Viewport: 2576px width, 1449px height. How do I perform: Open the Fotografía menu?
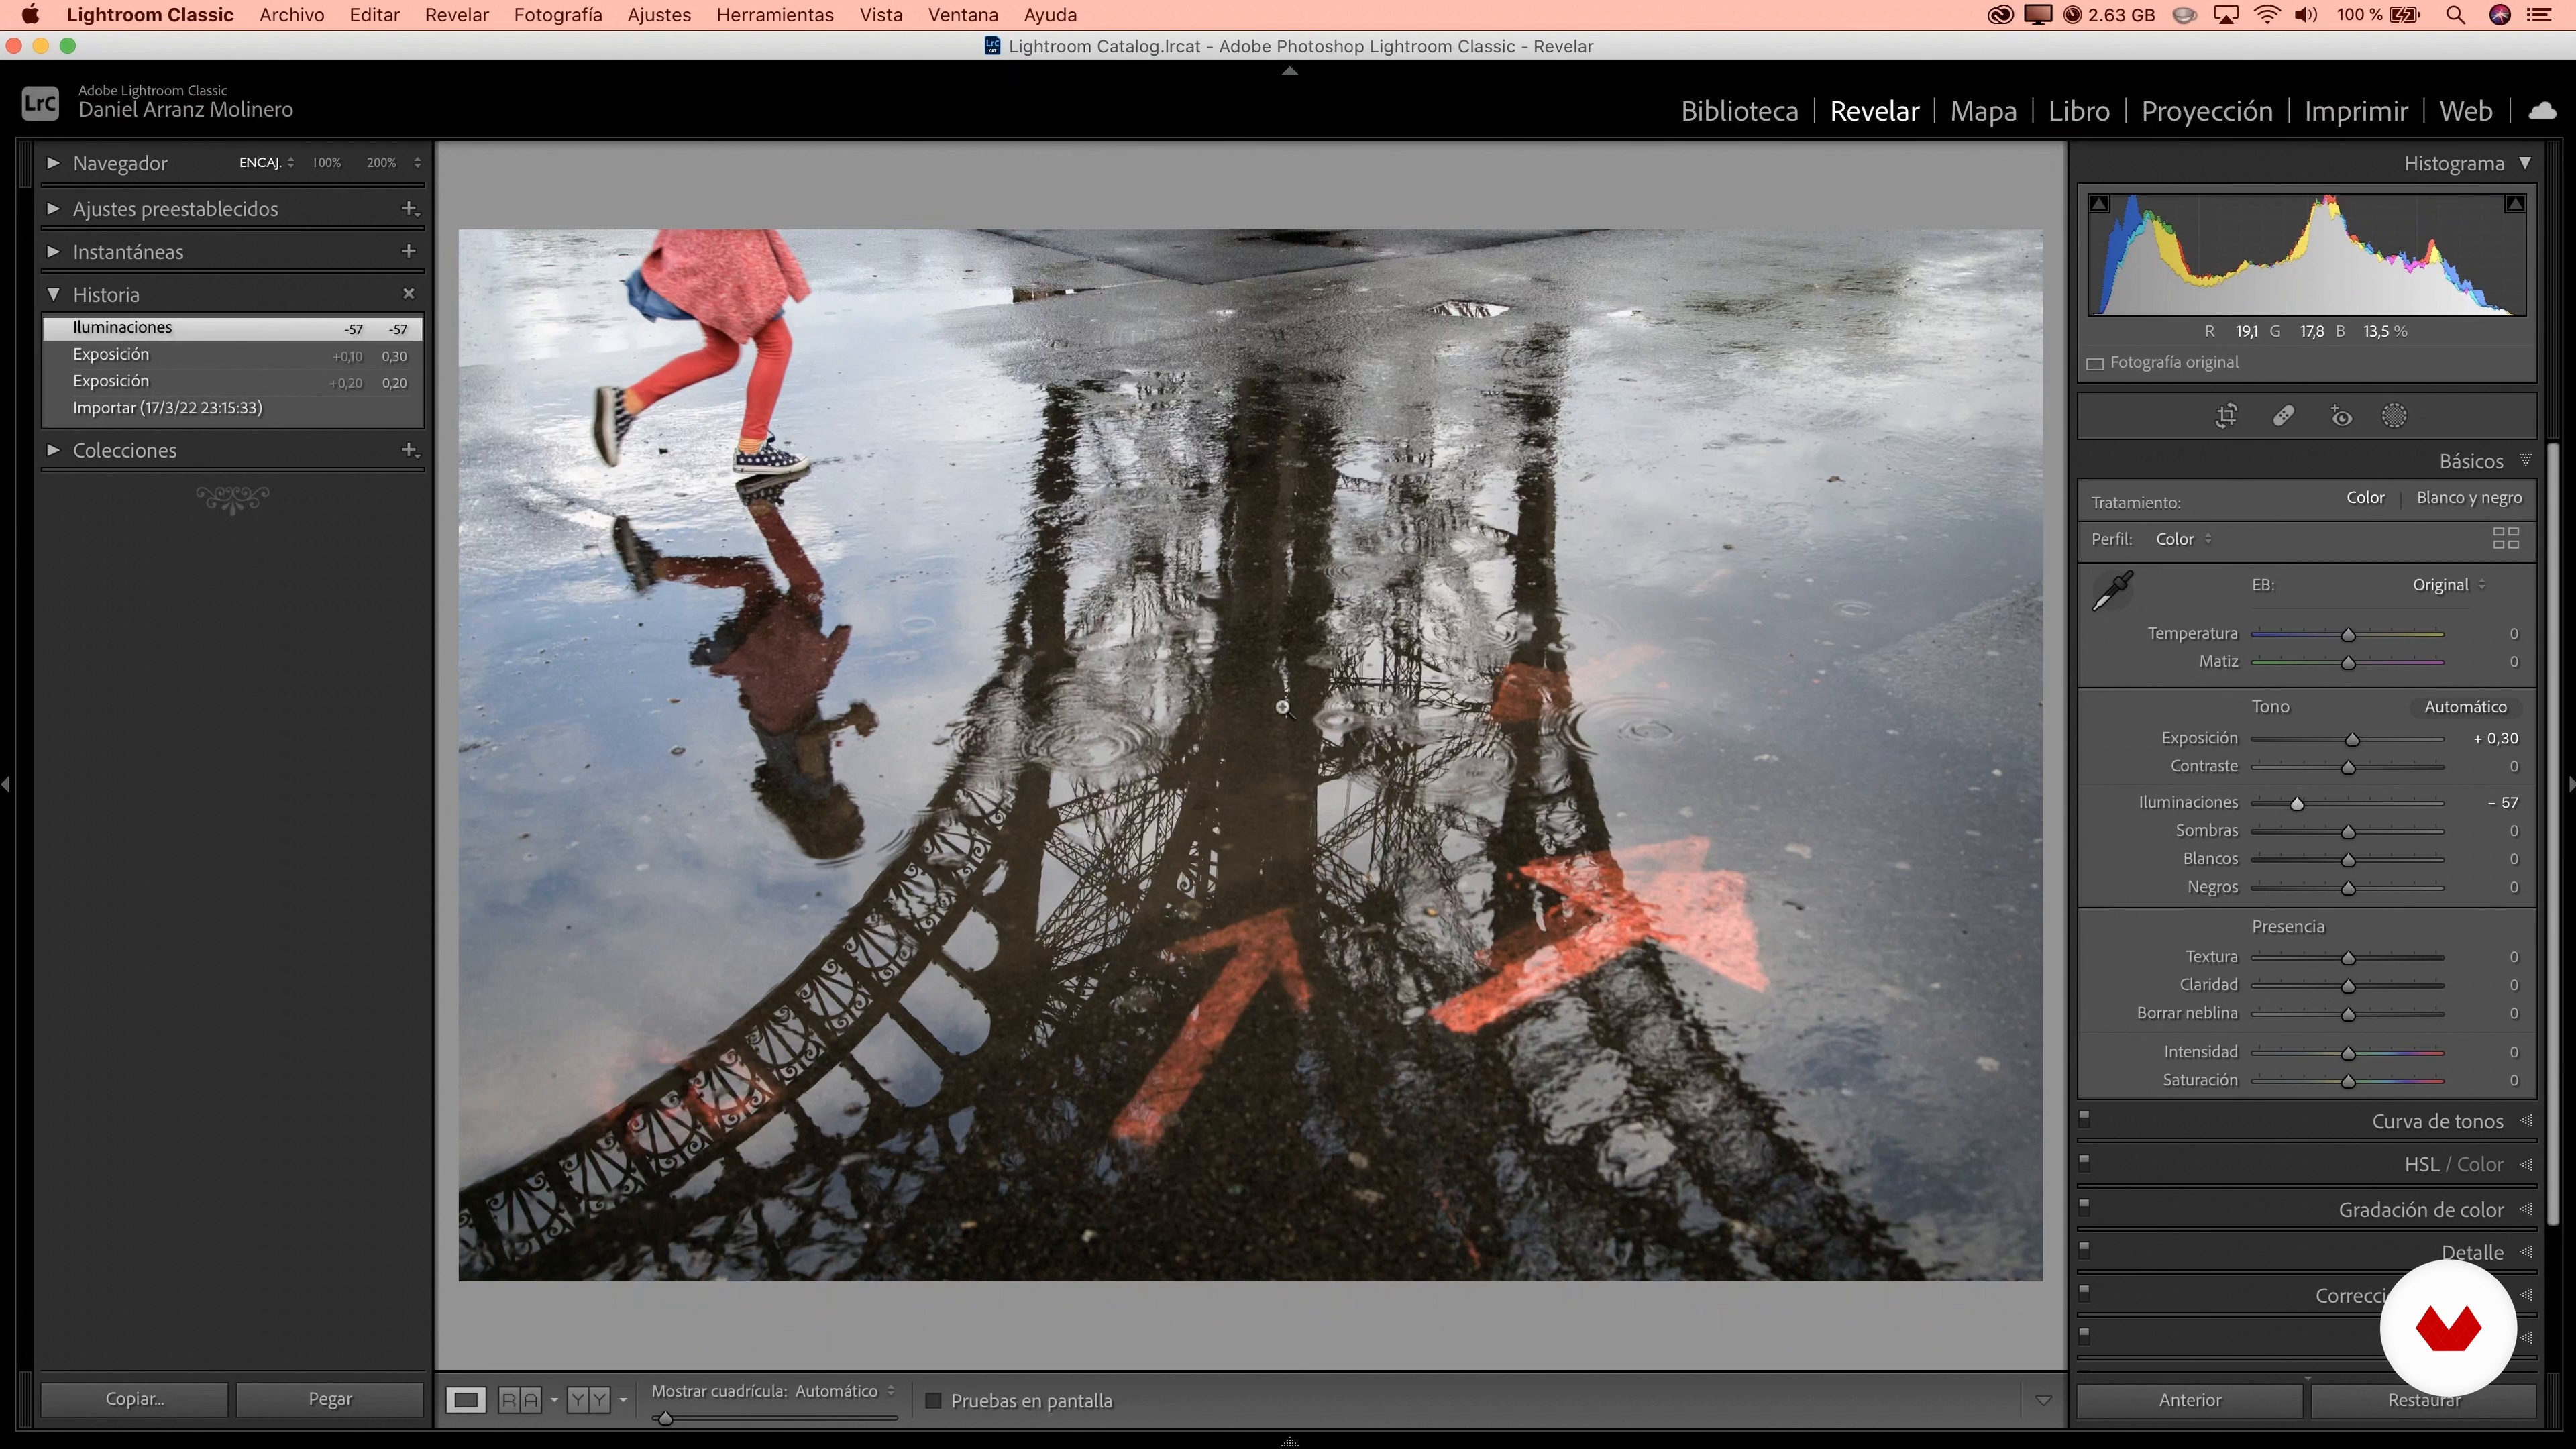(558, 15)
